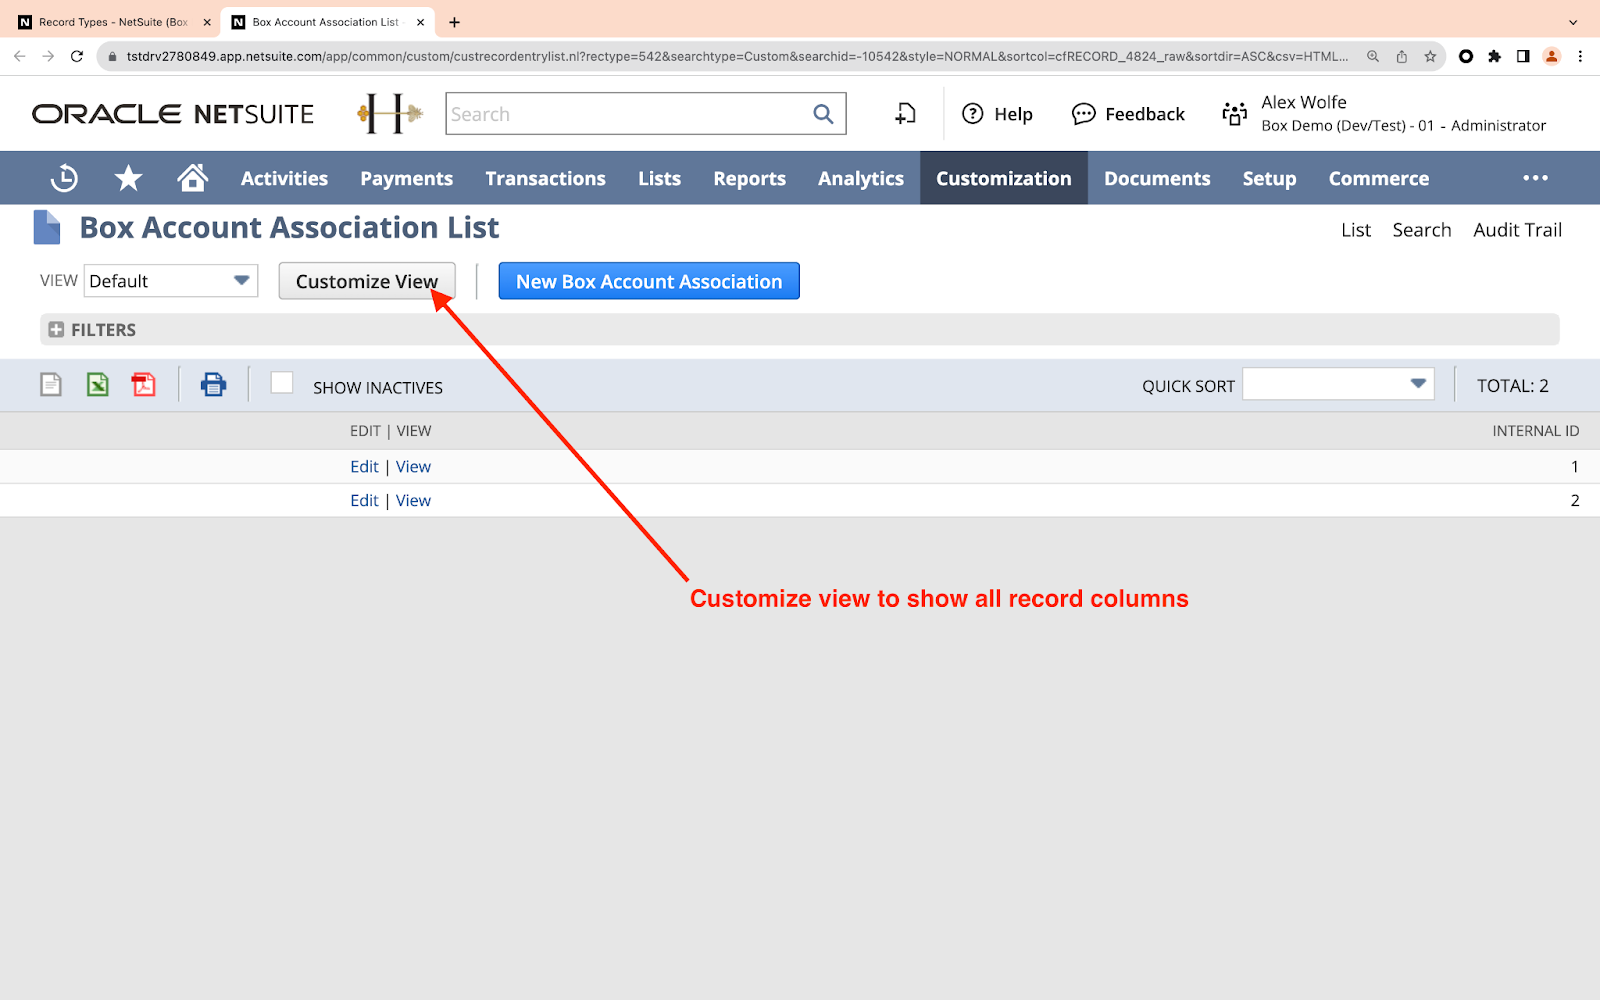Click the Print icon

[x=213, y=385]
